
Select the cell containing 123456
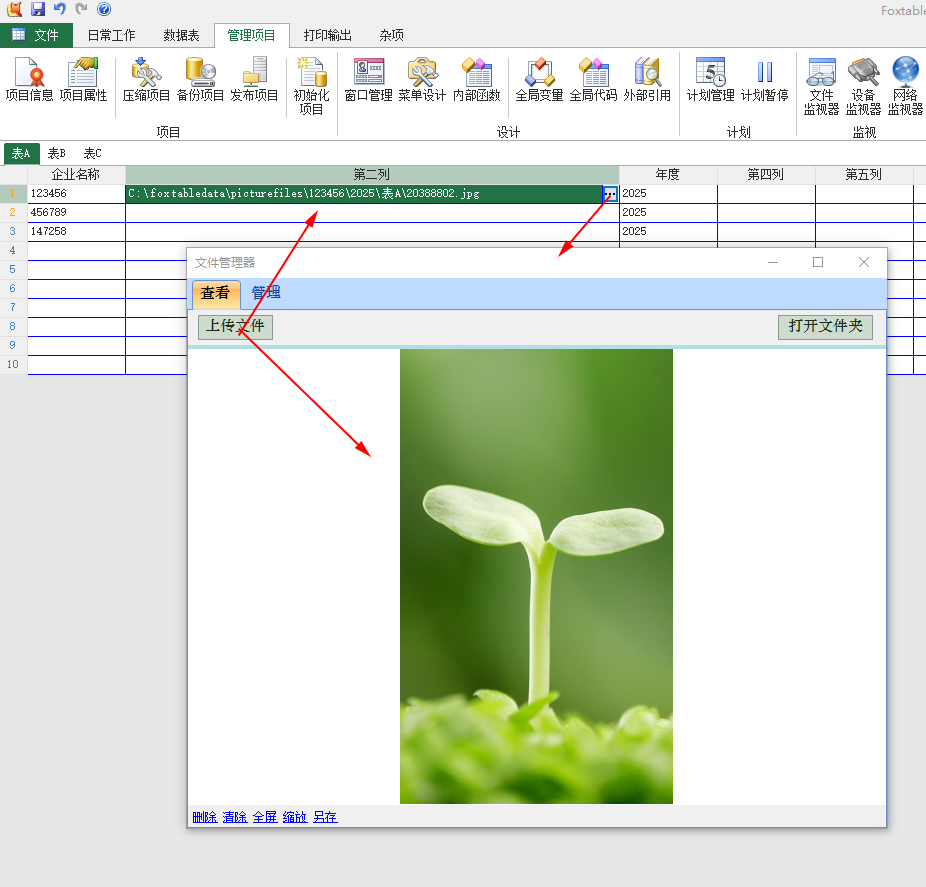click(76, 194)
